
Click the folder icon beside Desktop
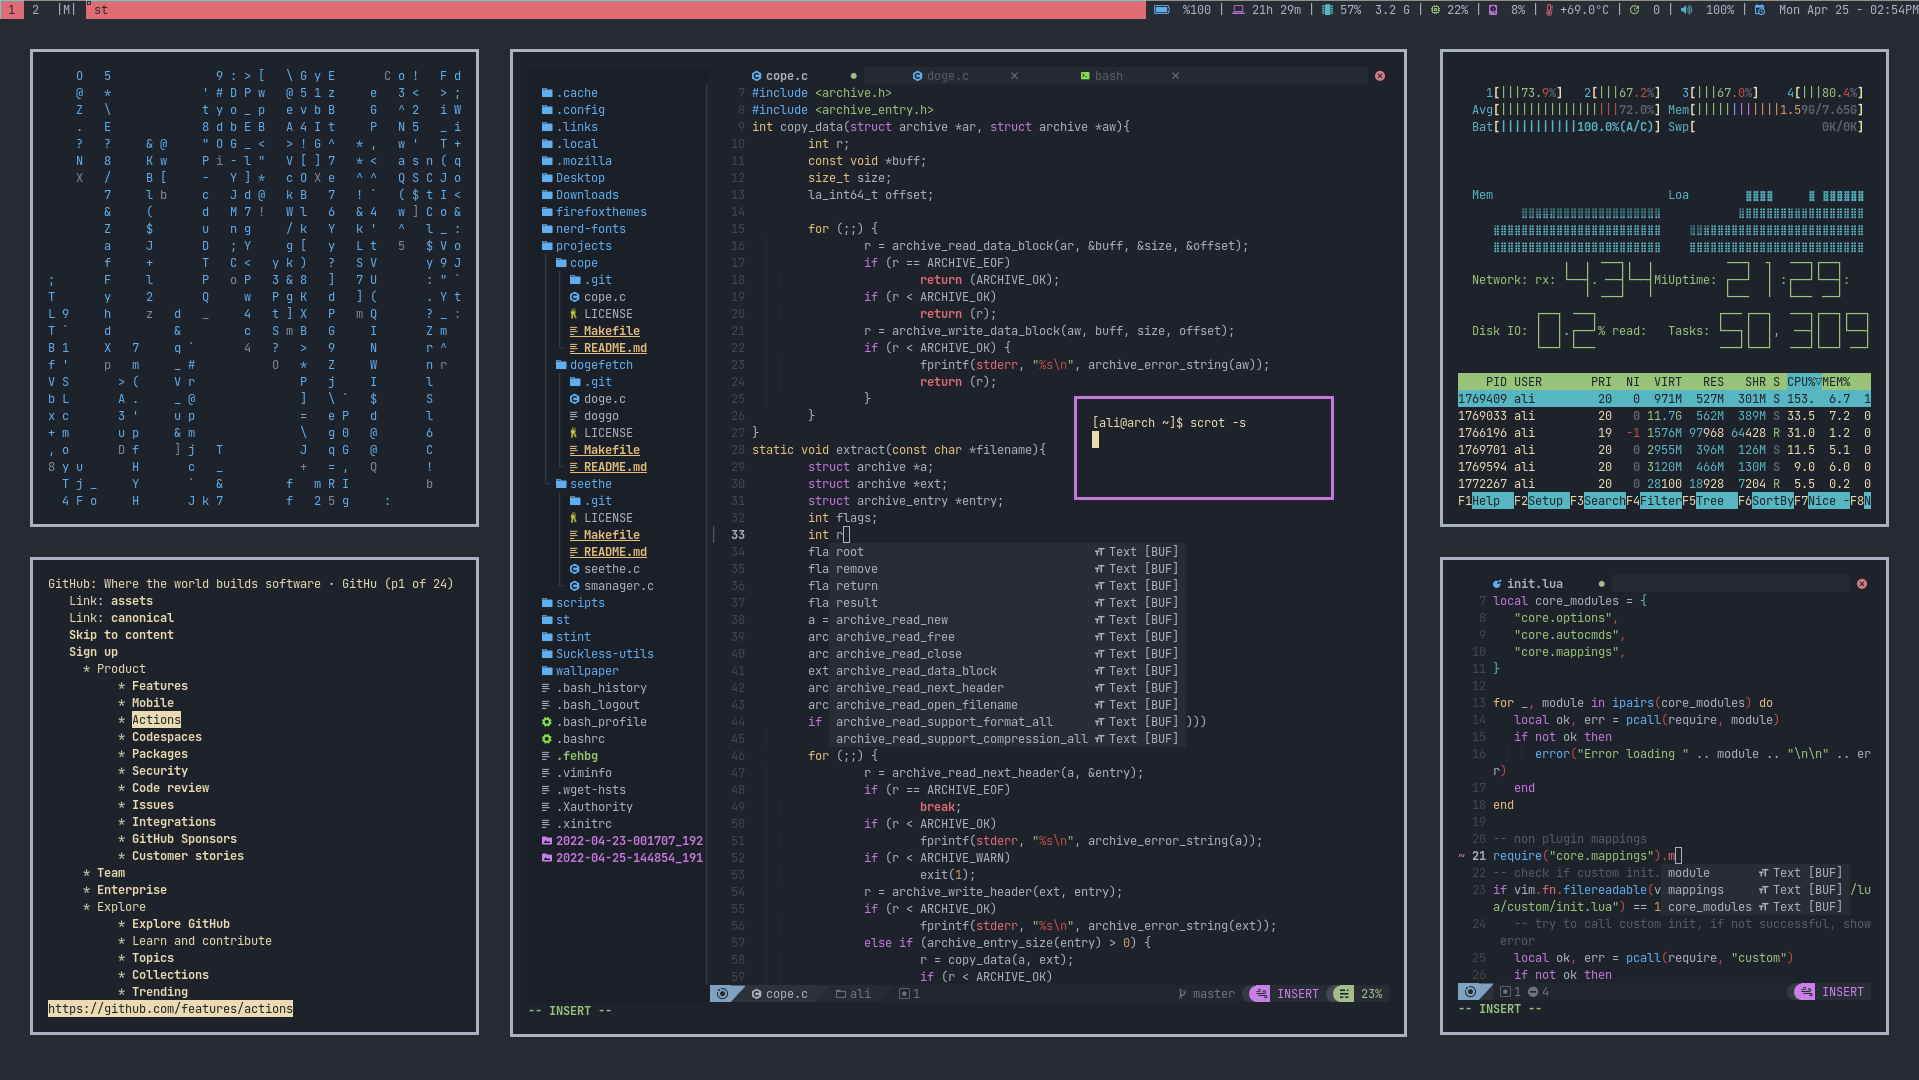point(547,178)
